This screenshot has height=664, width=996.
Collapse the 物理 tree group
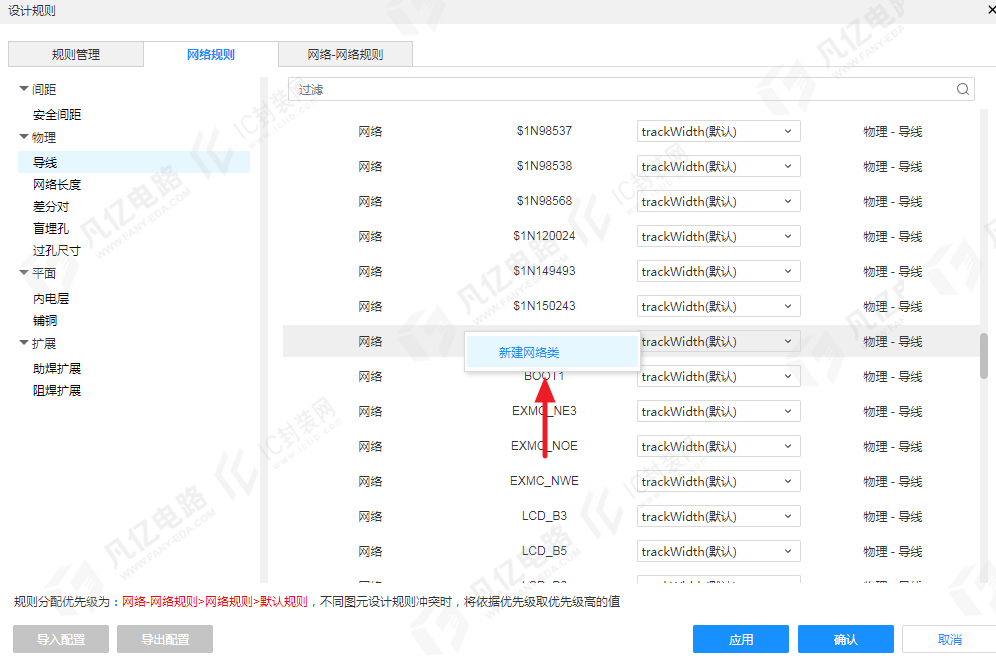tap(24, 137)
